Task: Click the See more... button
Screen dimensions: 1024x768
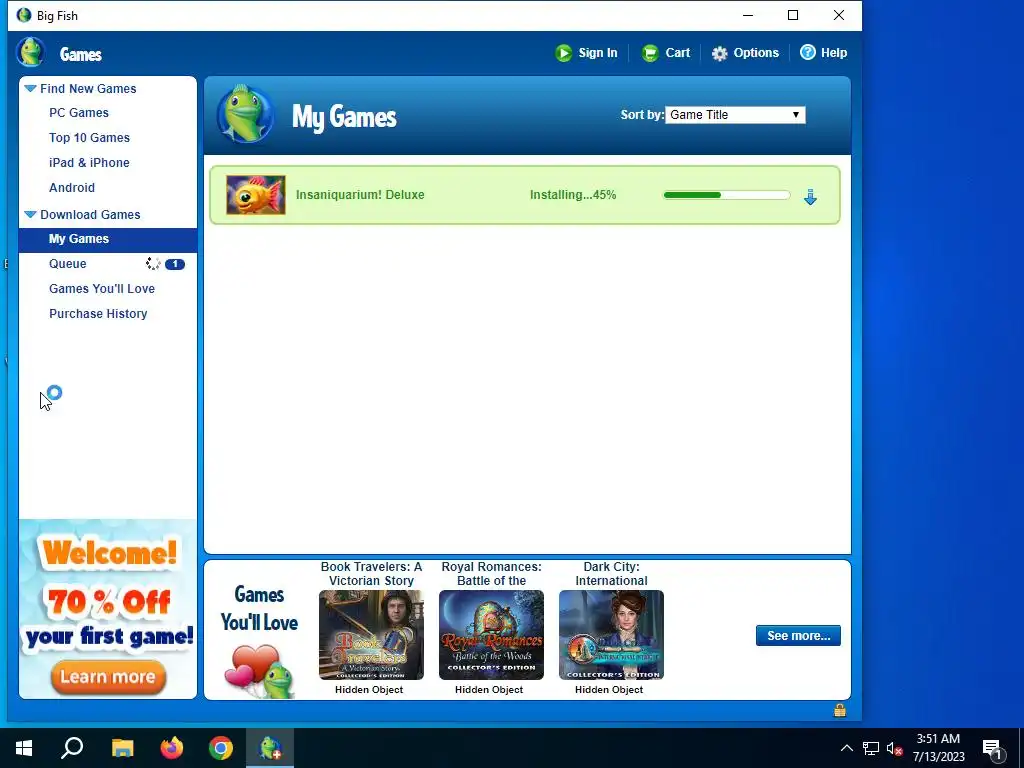Action: coord(798,635)
